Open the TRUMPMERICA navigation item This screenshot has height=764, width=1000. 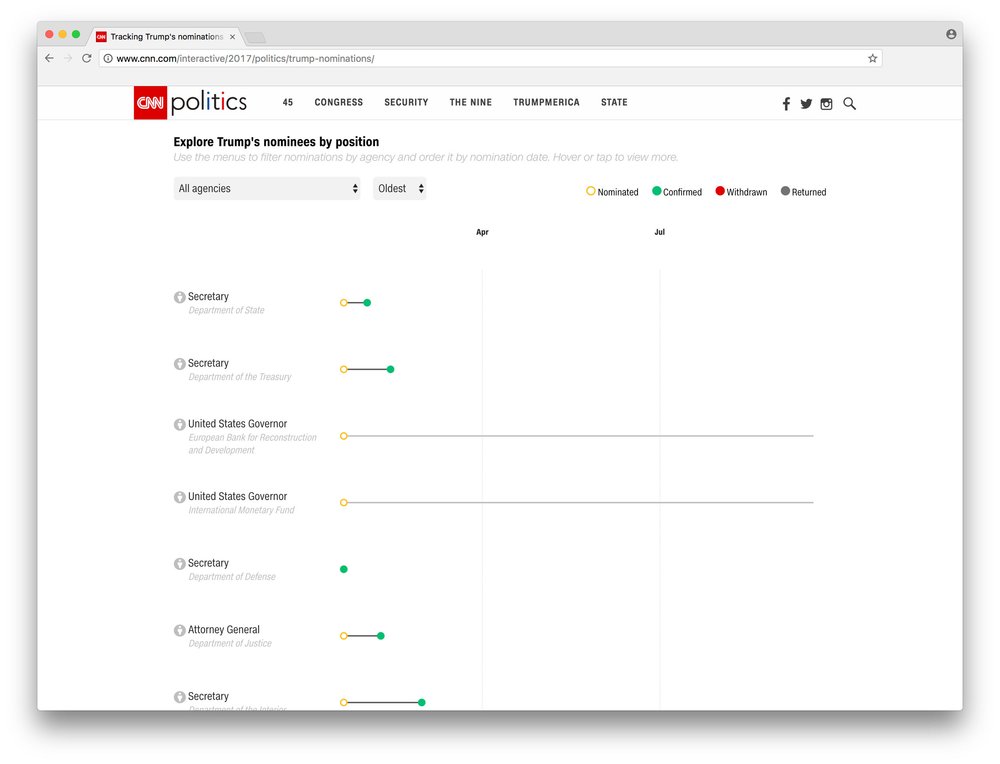[x=547, y=102]
